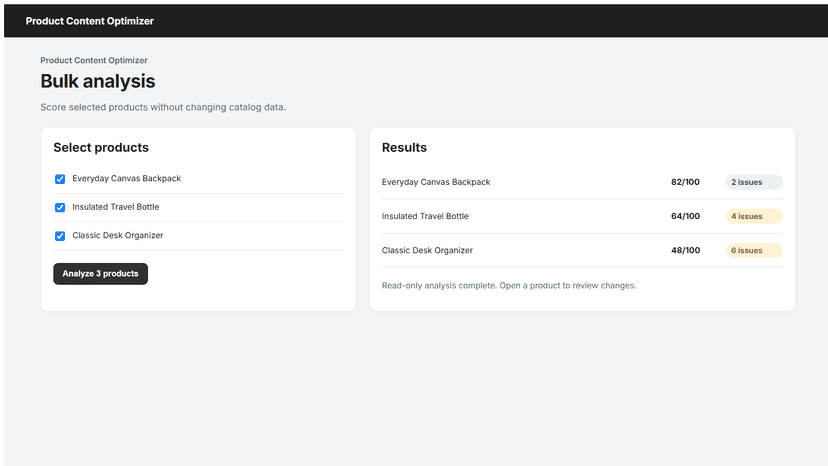The image size is (828, 466).
Task: Toggle the Insulated Travel Bottle checkbox
Action: coord(60,207)
